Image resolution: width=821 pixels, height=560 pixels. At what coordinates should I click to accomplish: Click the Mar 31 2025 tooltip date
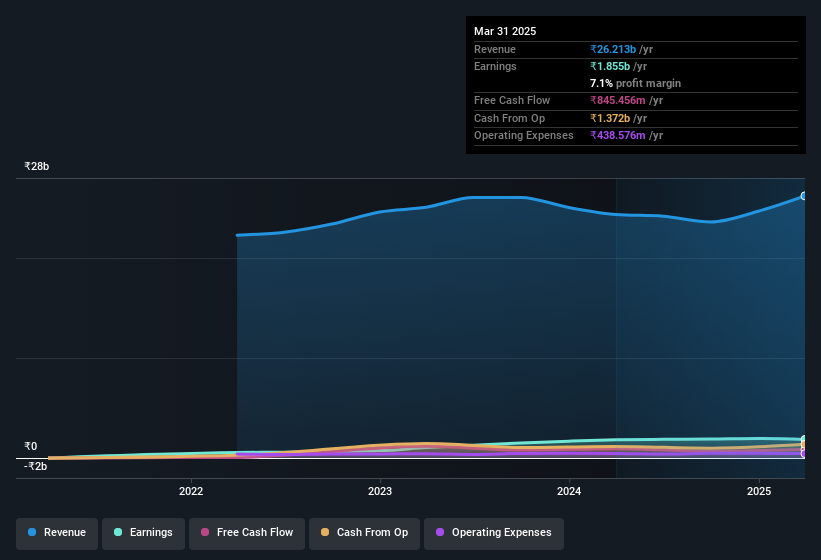click(x=505, y=31)
